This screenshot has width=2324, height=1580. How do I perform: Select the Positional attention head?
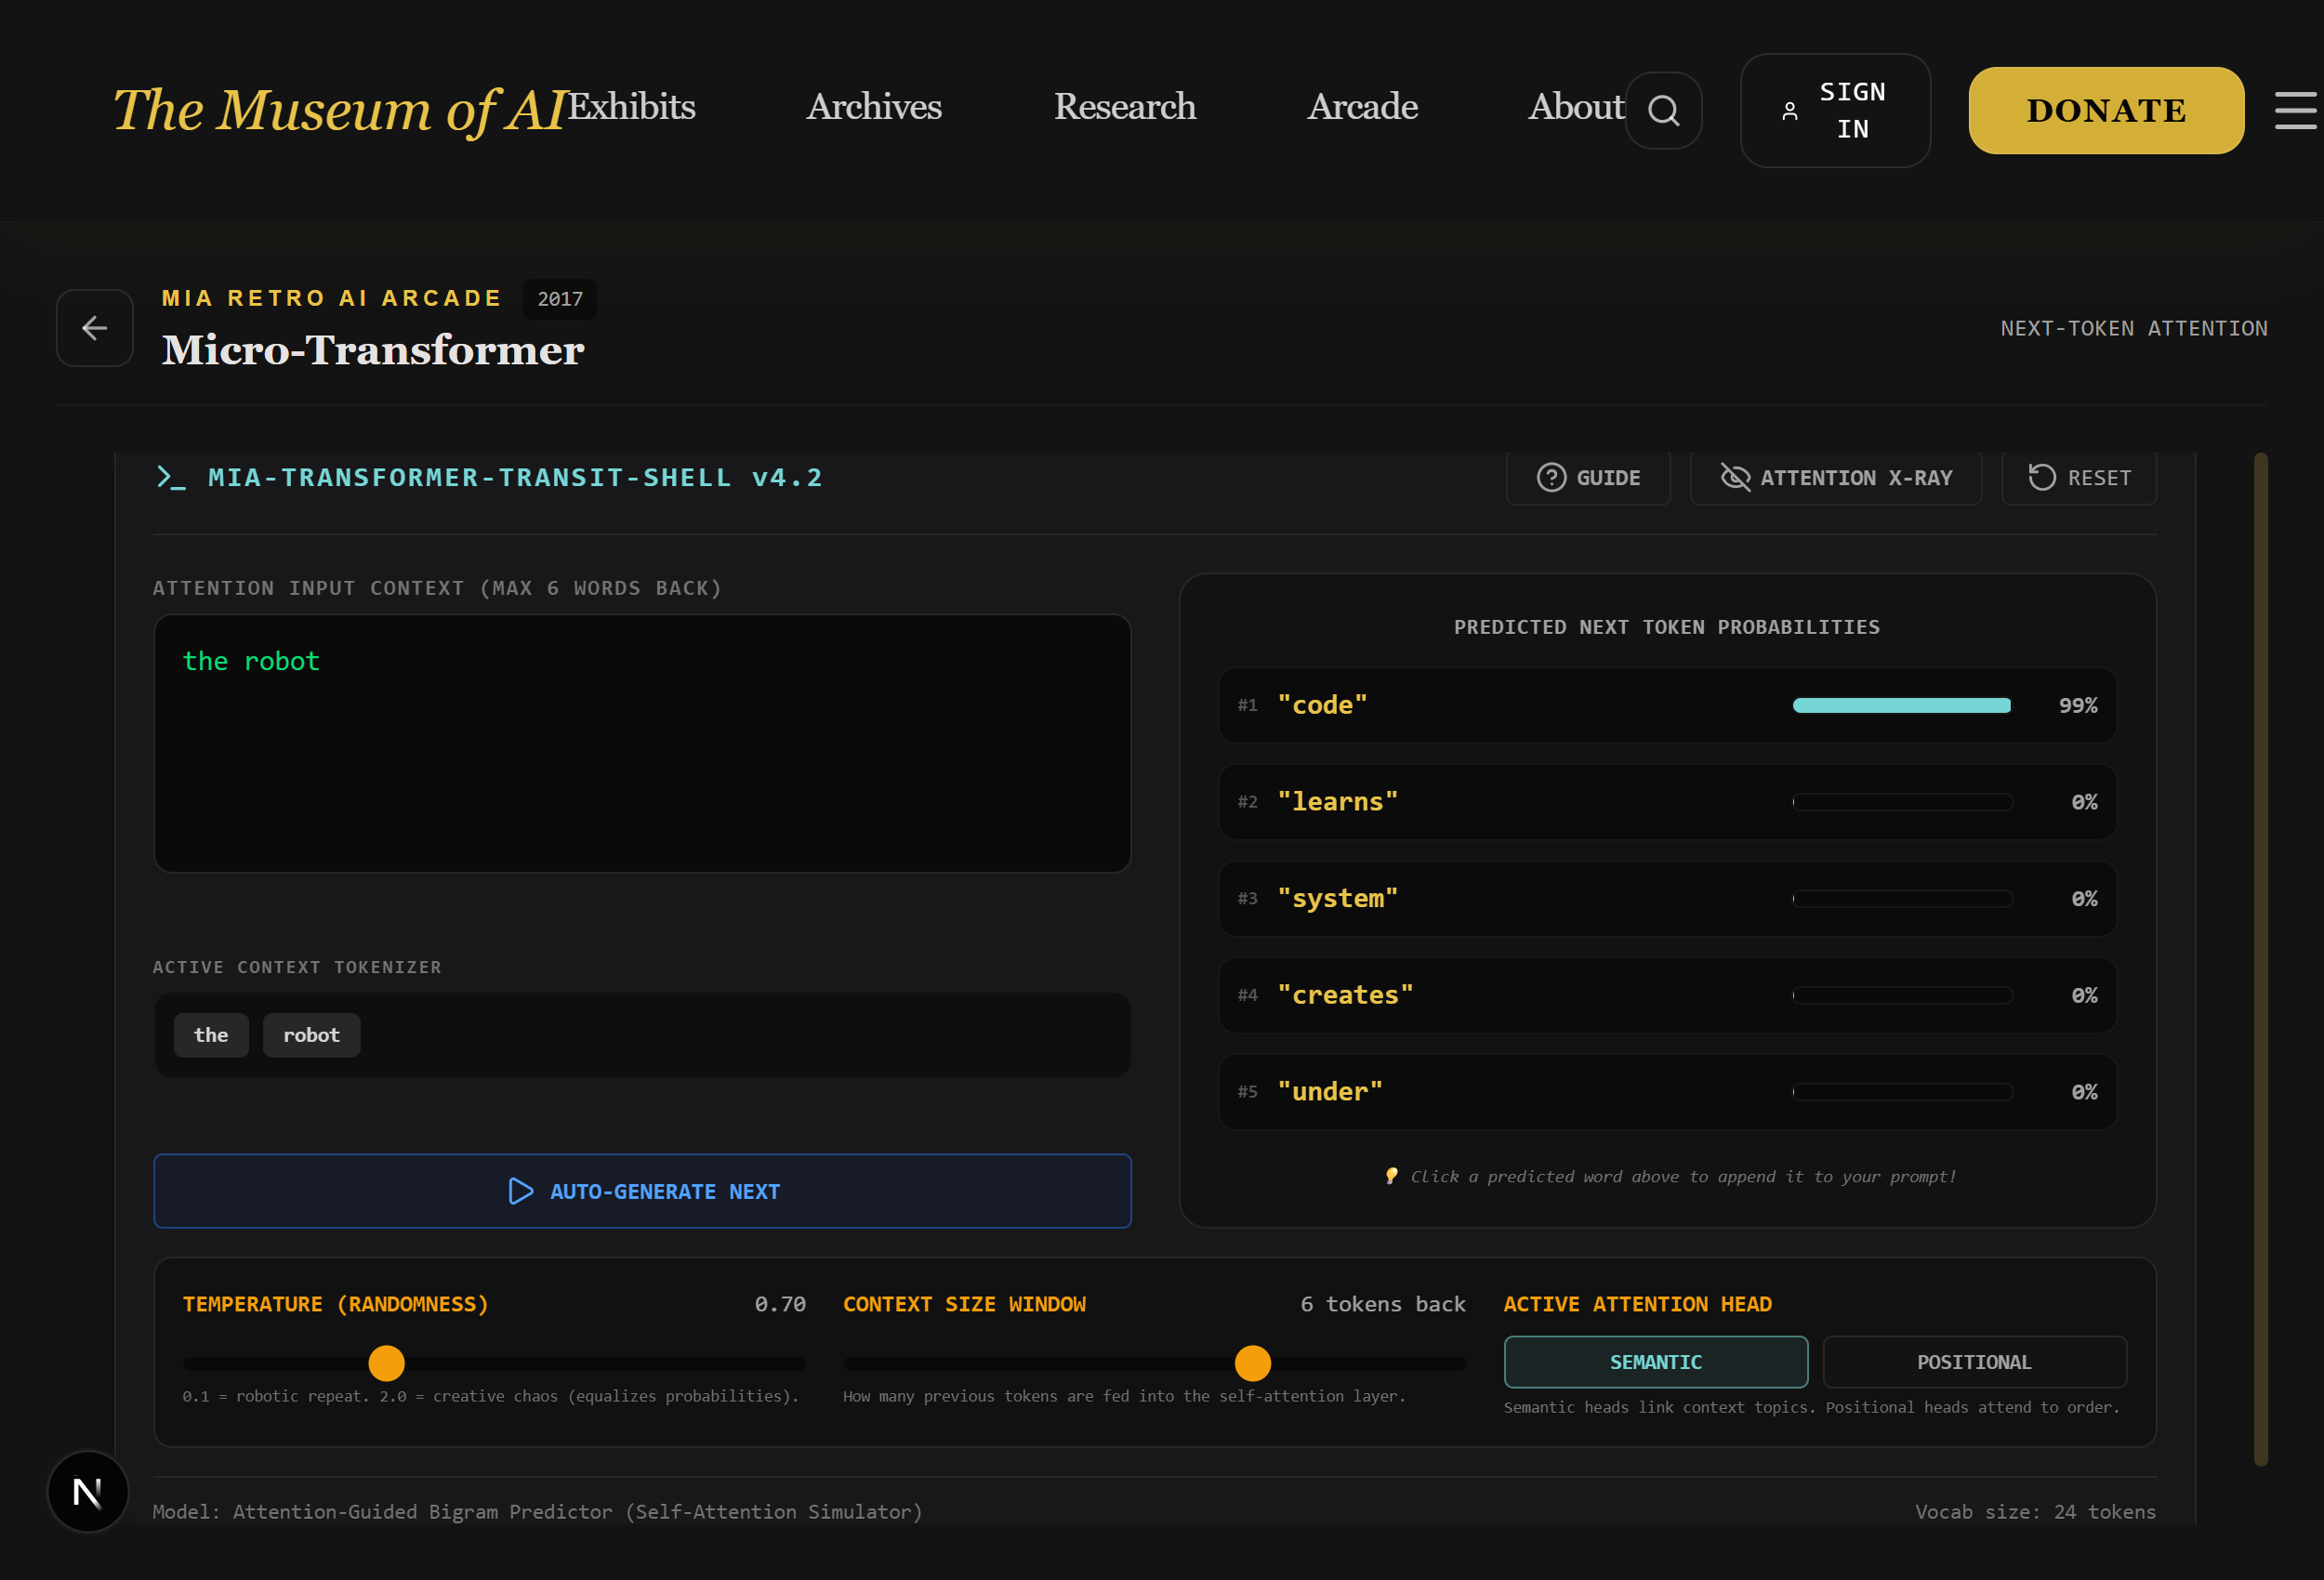tap(1974, 1362)
